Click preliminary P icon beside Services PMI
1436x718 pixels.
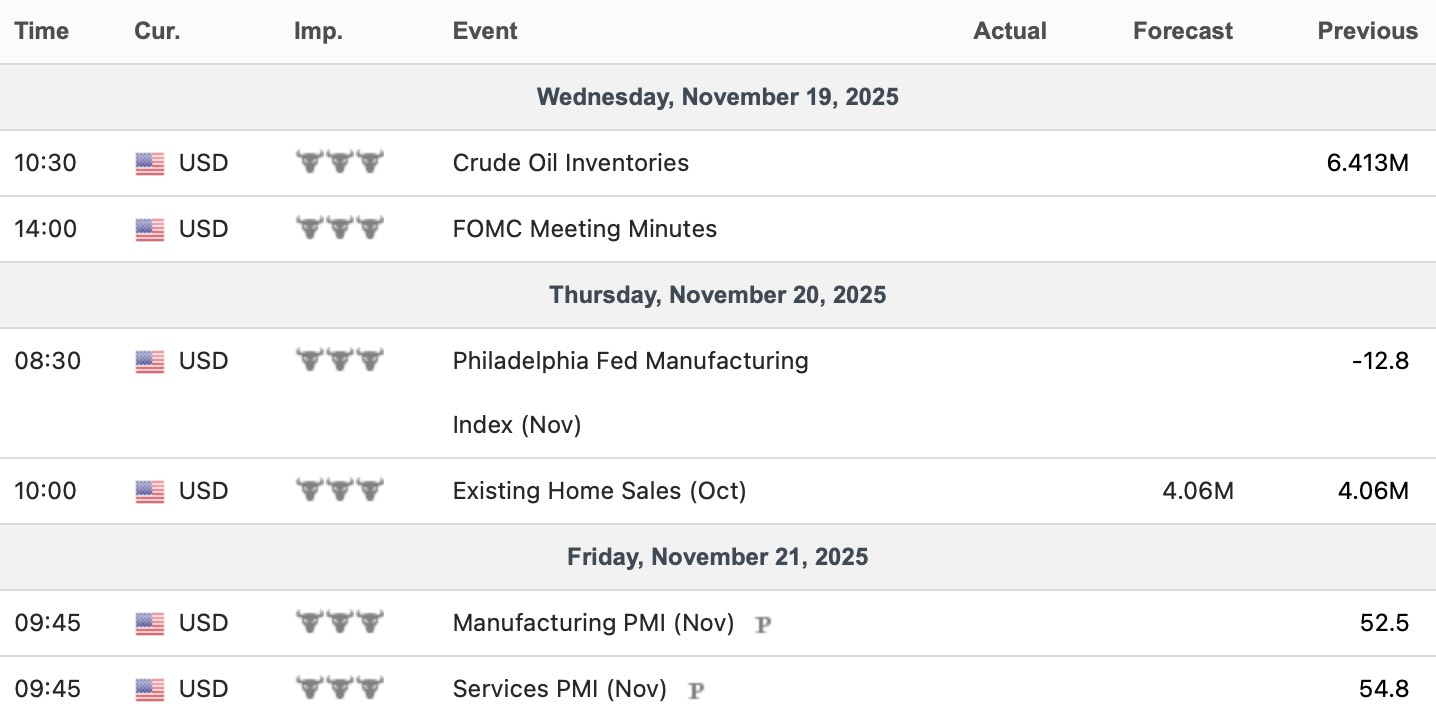pos(697,690)
